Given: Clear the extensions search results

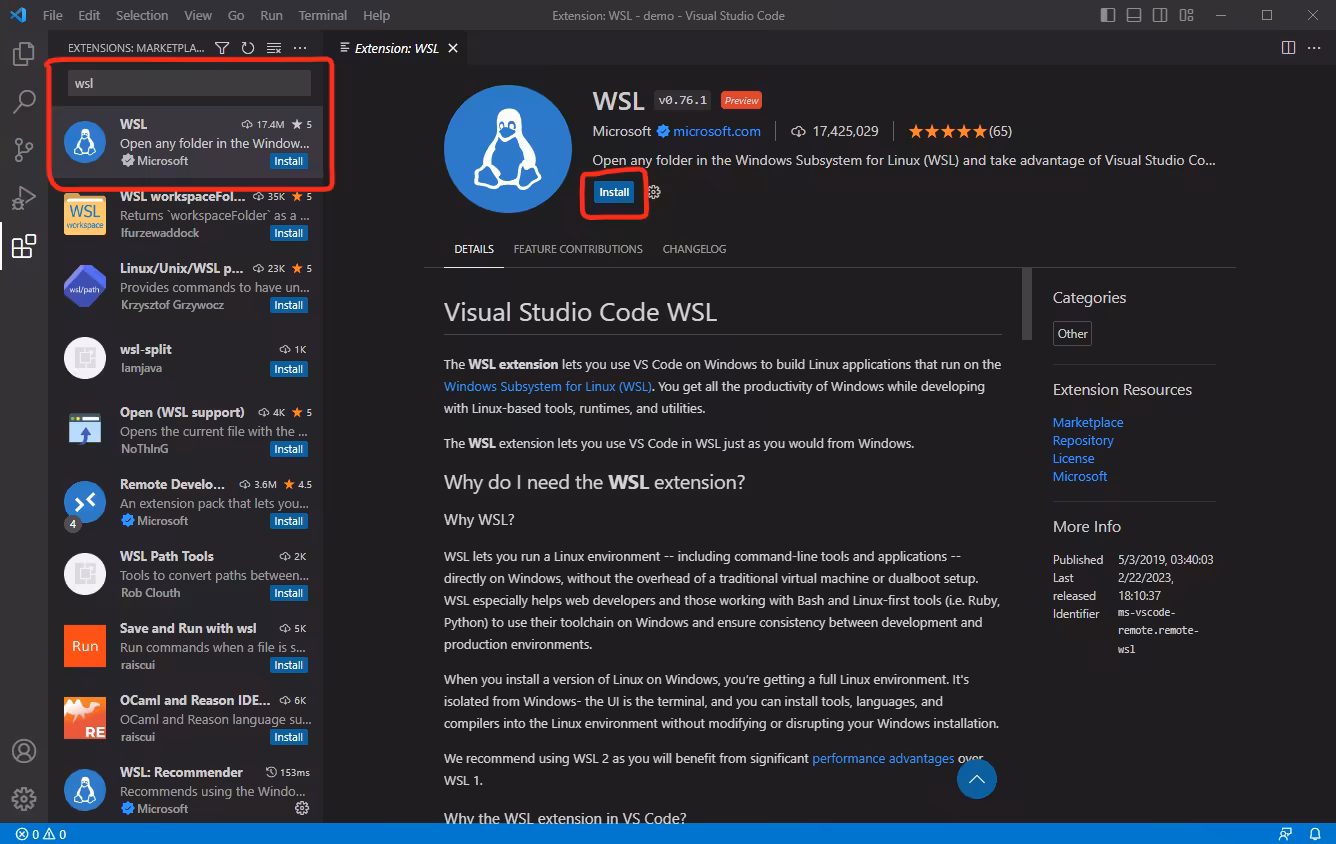Looking at the screenshot, I should click(274, 48).
